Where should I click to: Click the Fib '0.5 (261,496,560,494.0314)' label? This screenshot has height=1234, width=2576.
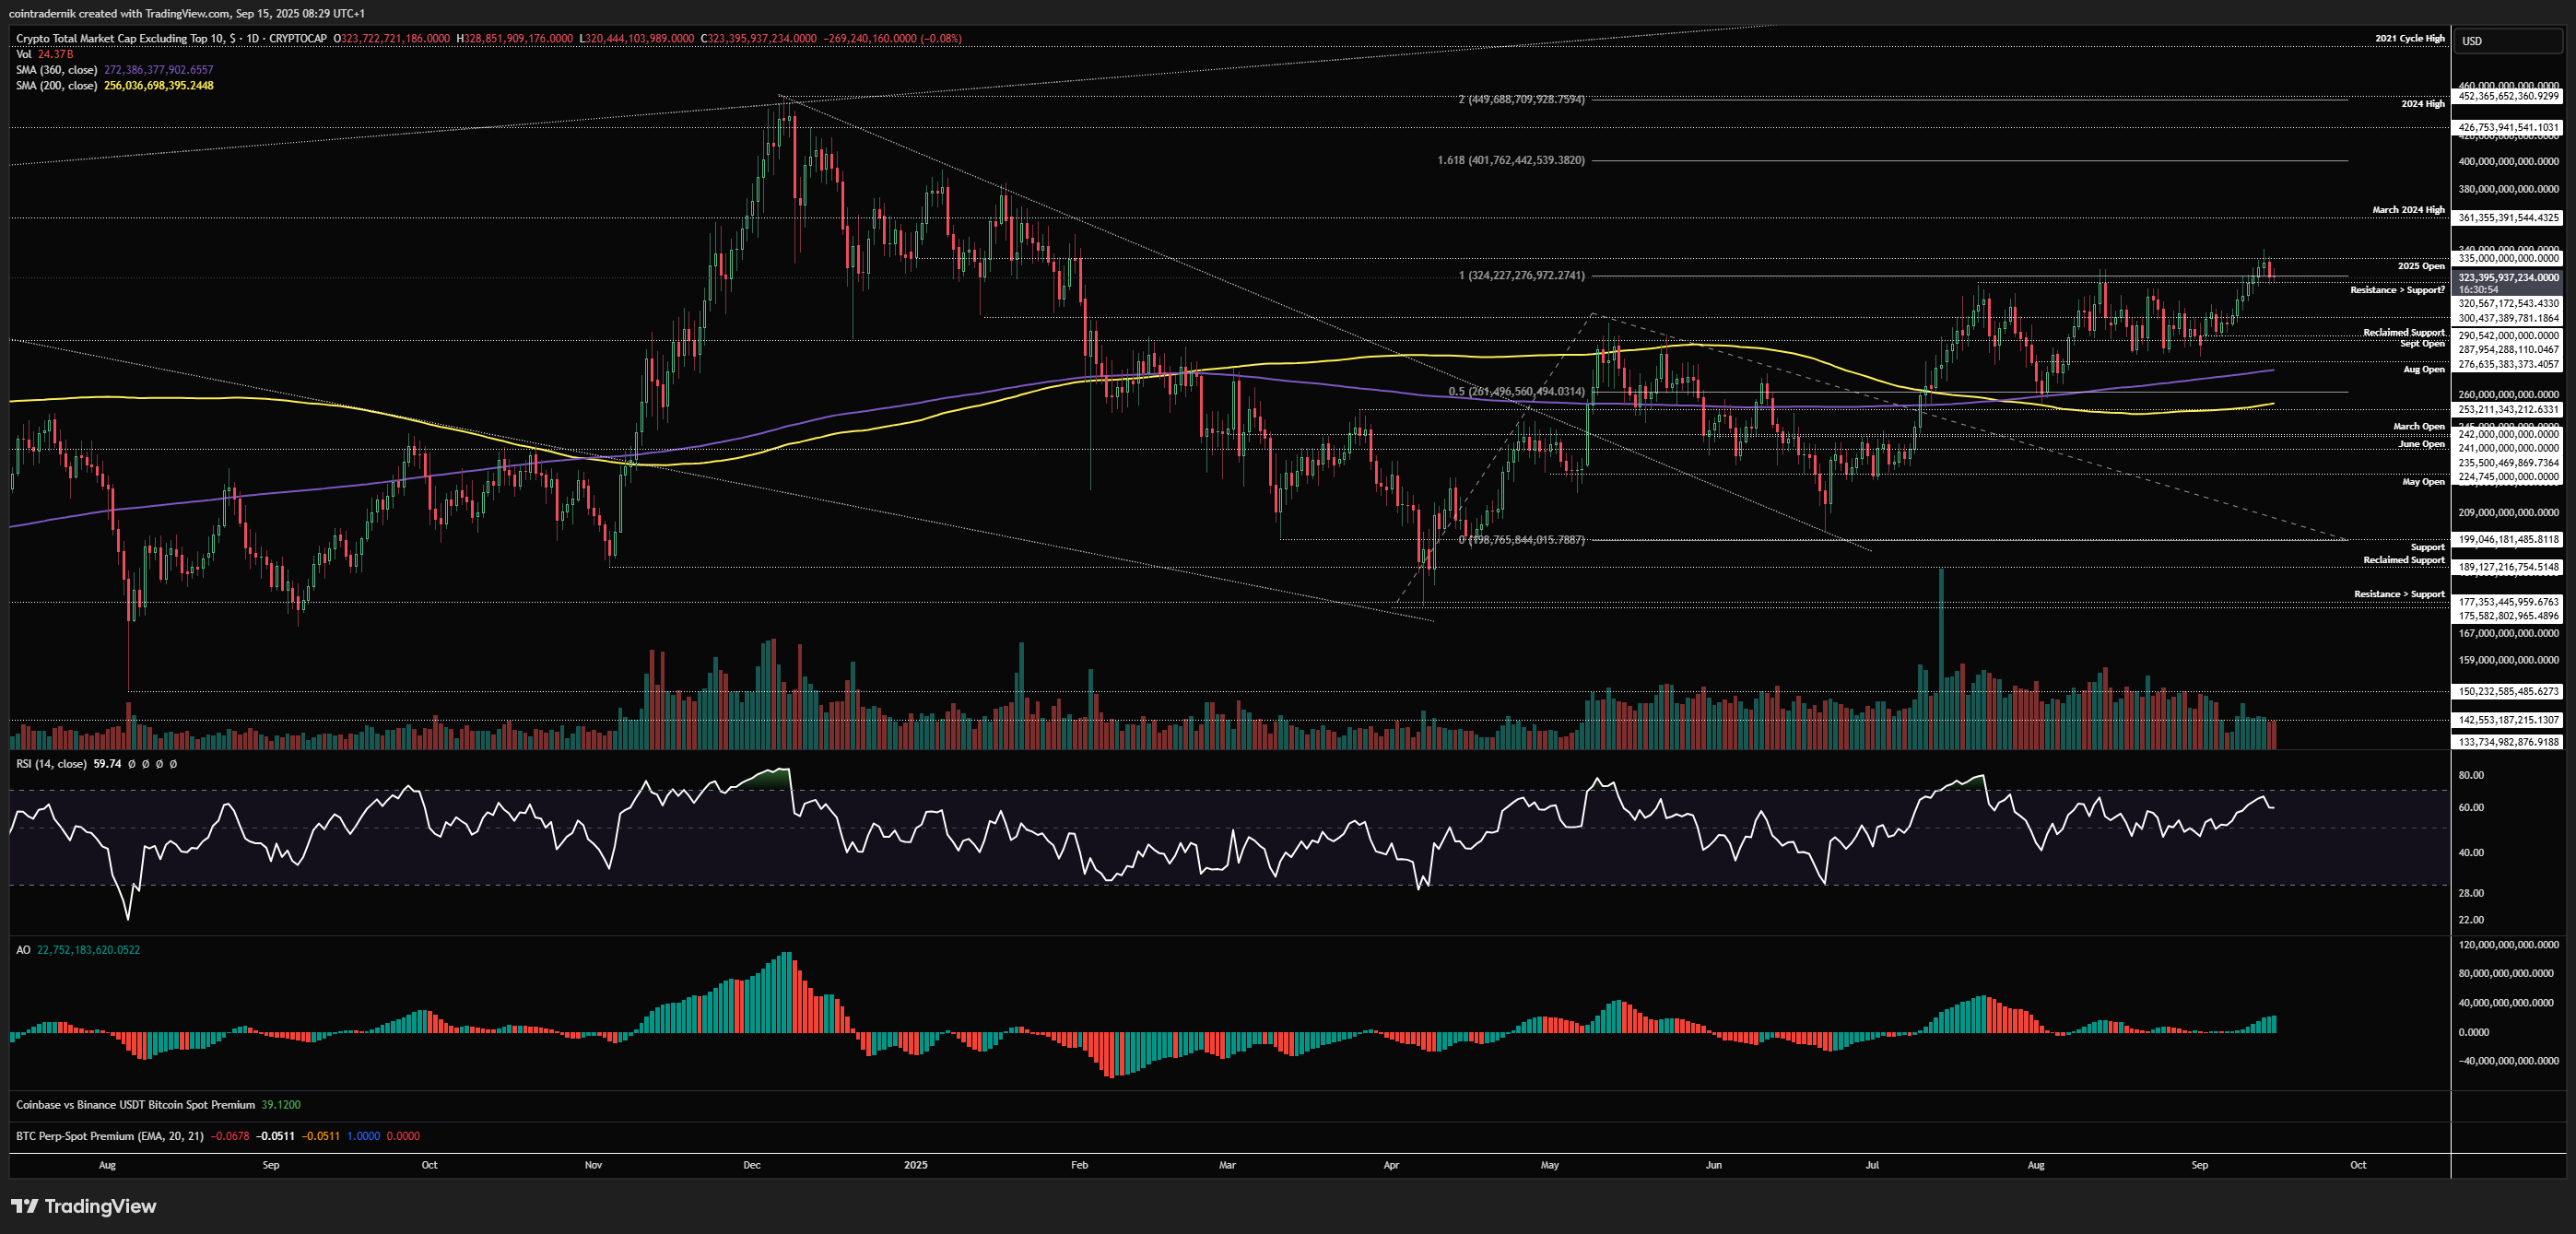tap(1516, 392)
